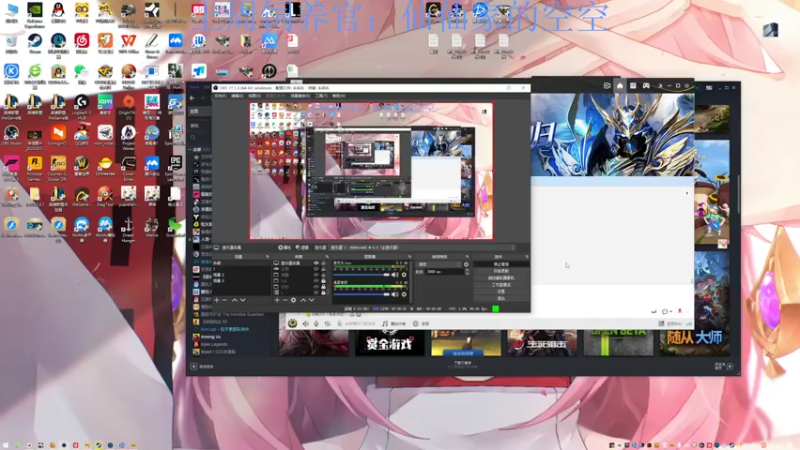Select Apex Legends in Steam library

(x=214, y=344)
